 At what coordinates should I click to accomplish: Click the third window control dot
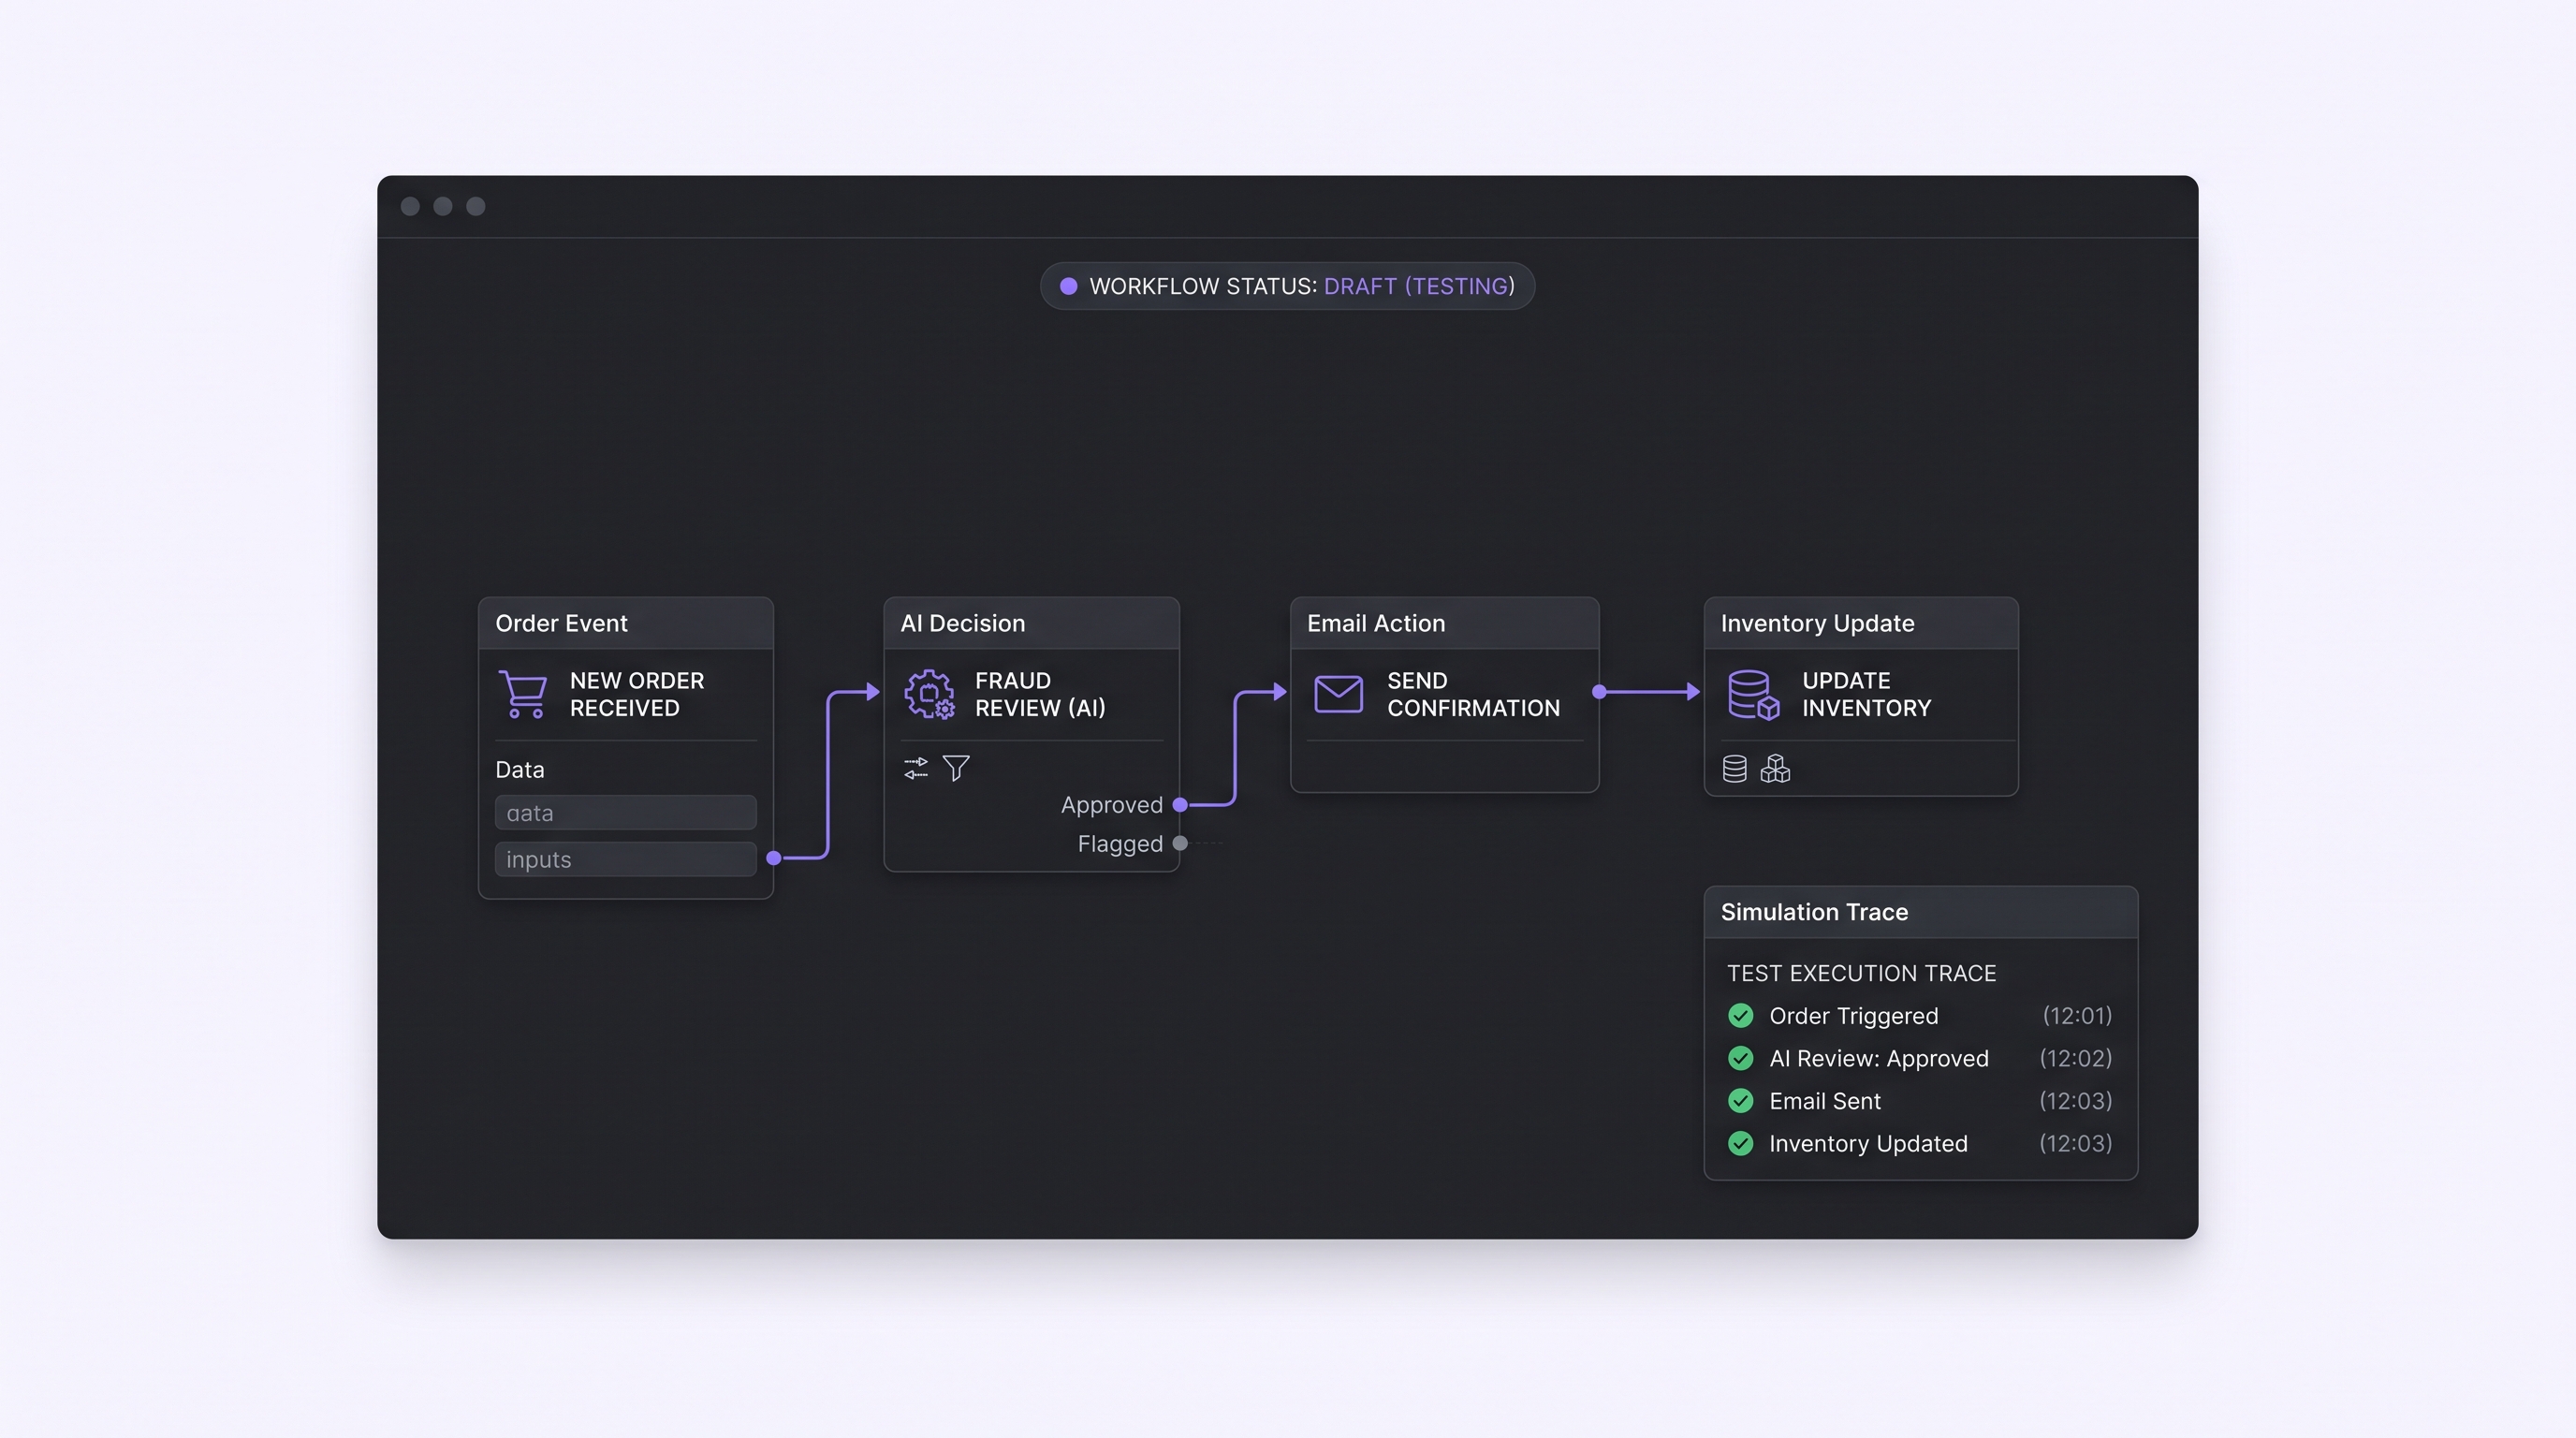pos(476,206)
